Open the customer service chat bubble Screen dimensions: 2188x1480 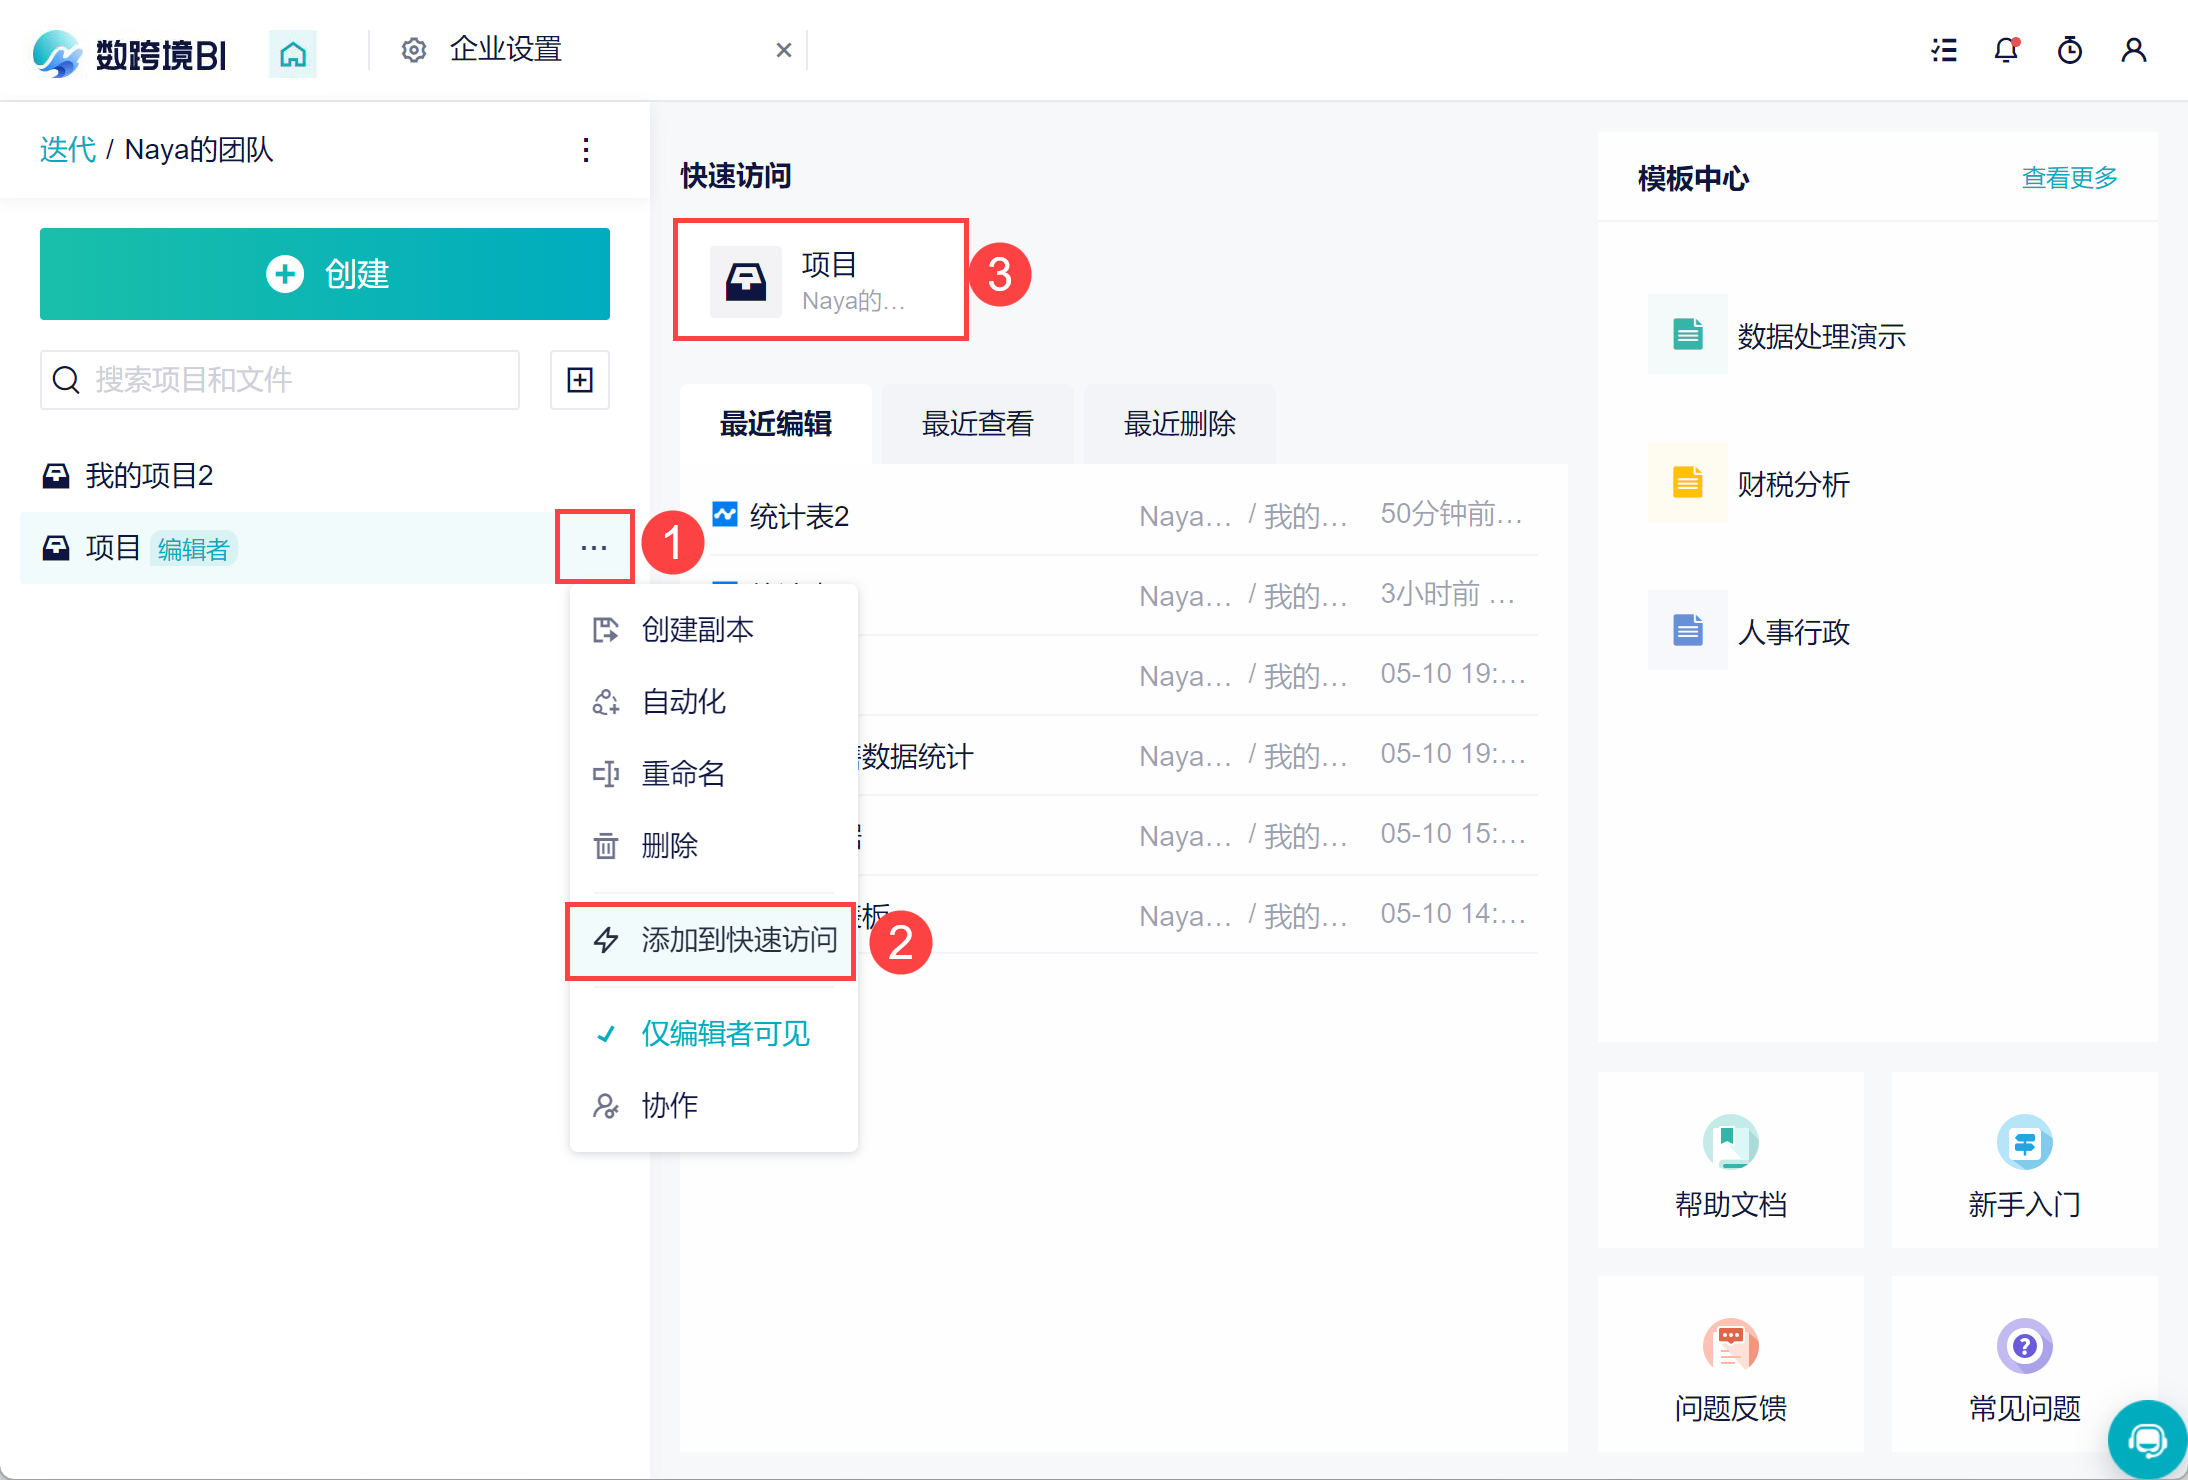coord(2146,1440)
